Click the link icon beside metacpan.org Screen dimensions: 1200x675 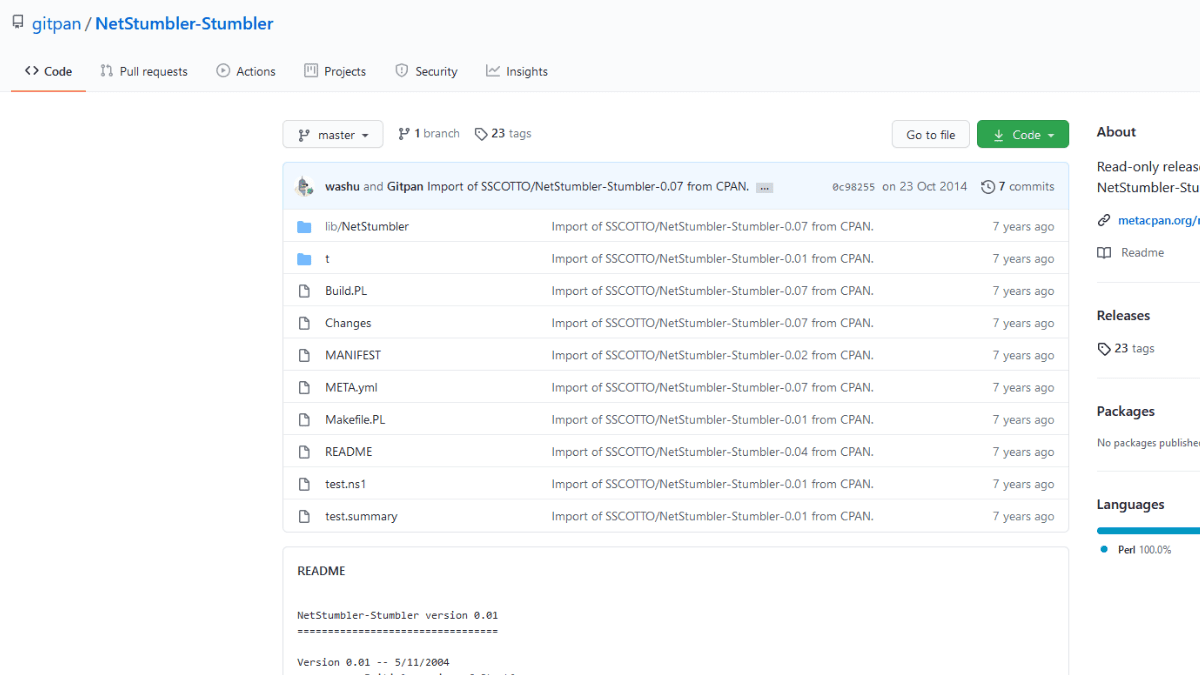[x=1104, y=220]
